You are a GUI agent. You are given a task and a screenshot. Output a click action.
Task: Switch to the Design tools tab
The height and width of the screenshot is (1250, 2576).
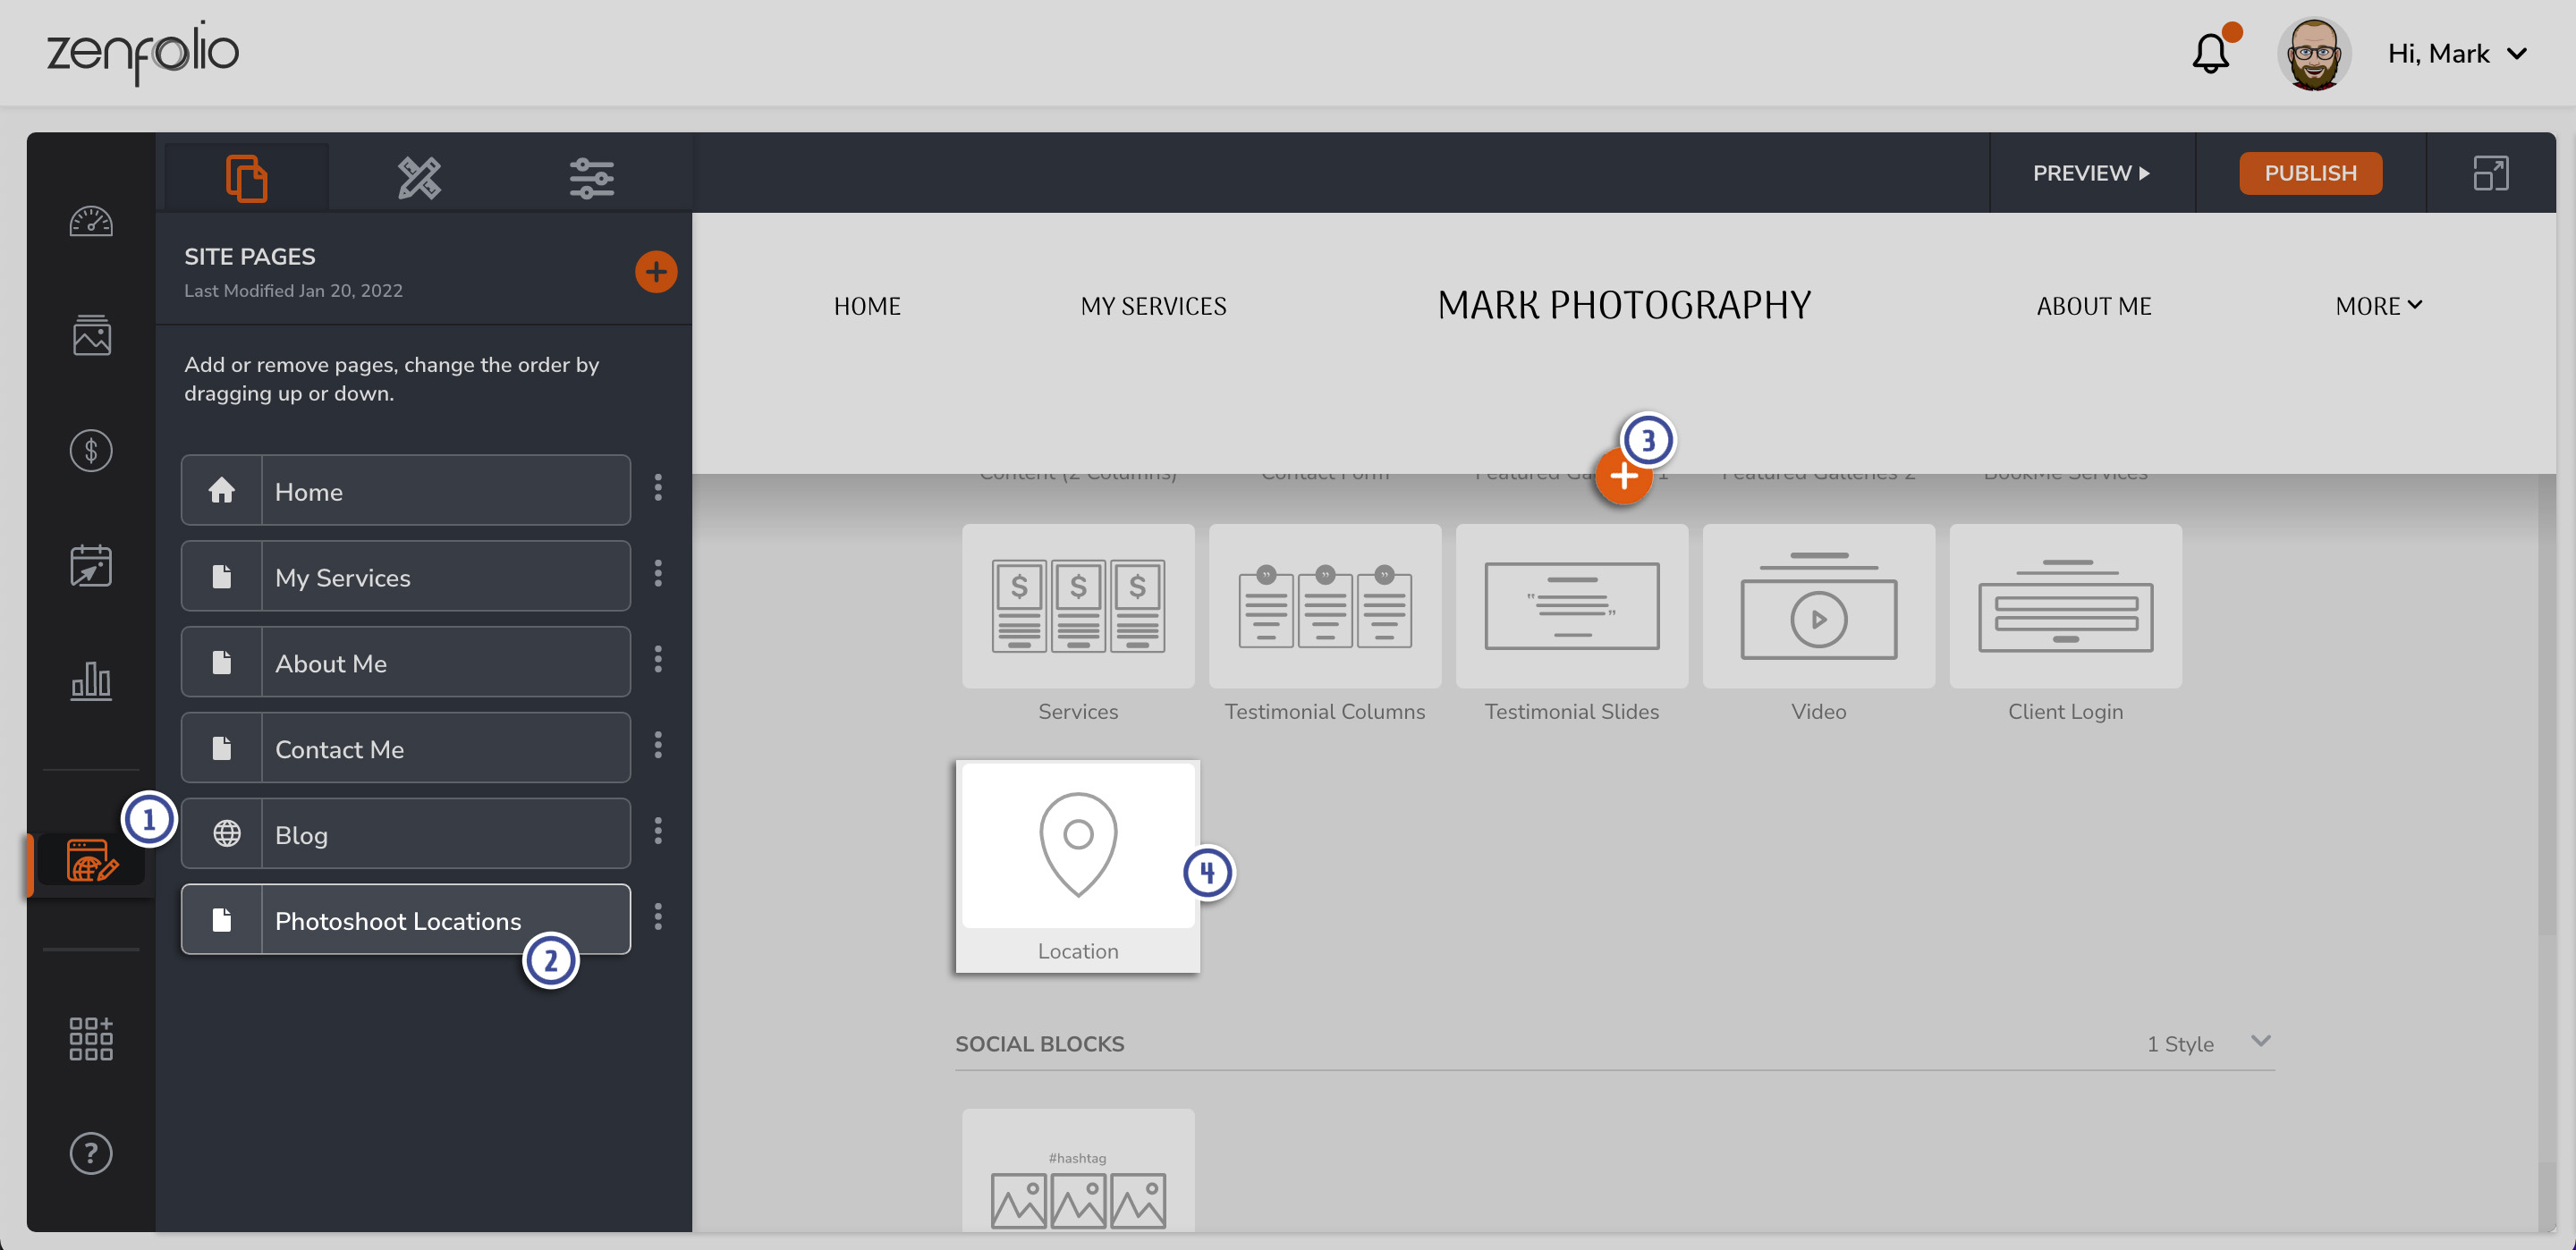pyautogui.click(x=419, y=177)
